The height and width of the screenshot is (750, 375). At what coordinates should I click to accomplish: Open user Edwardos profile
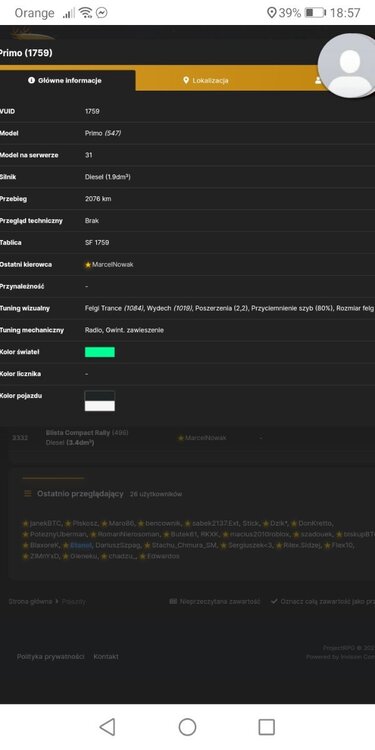pos(163,556)
